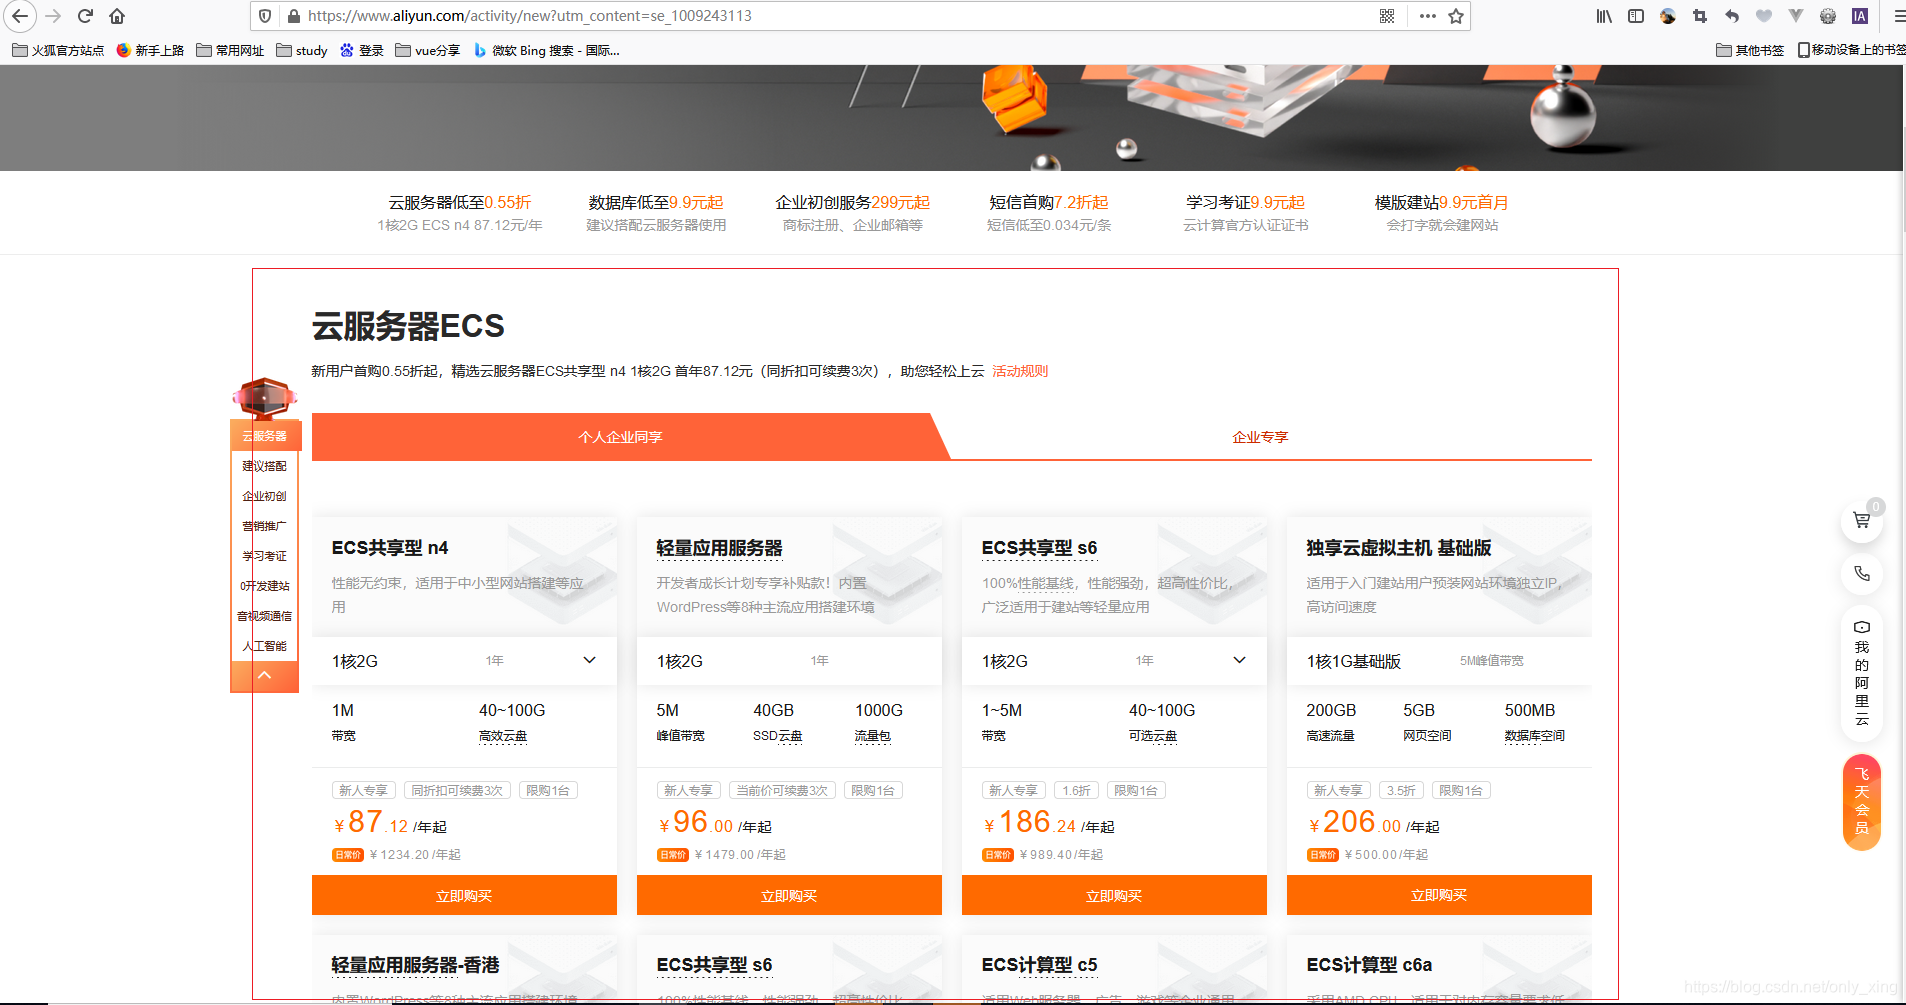Open the 飞天会员 orange badge
The height and width of the screenshot is (1005, 1906).
[x=1862, y=802]
